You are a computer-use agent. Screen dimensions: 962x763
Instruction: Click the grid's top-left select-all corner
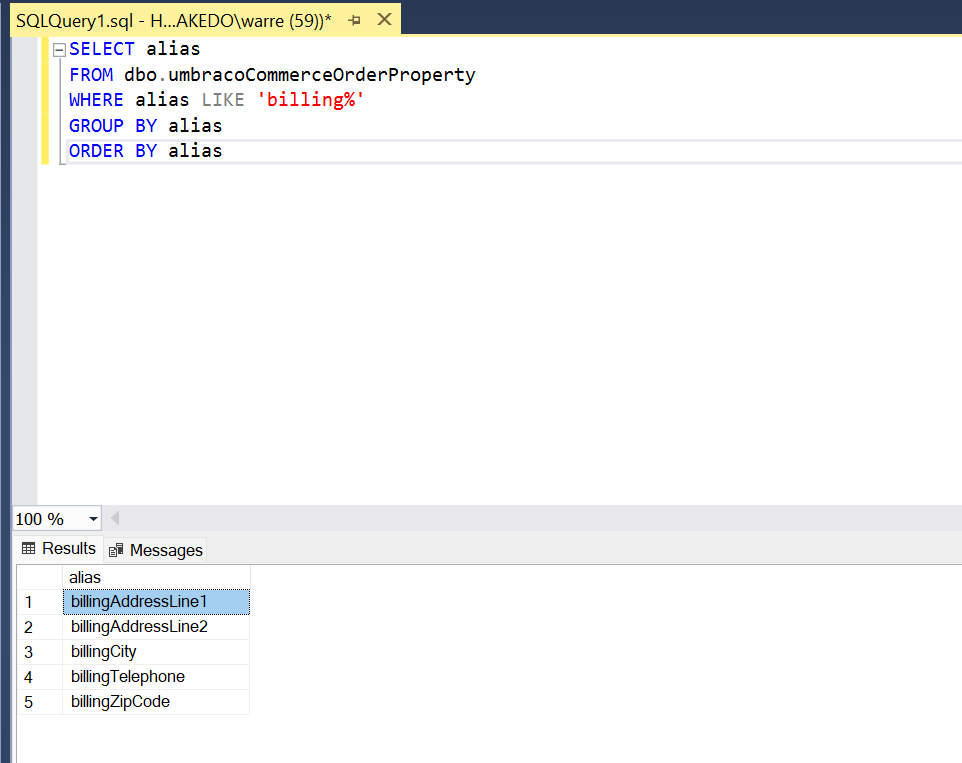[39, 577]
